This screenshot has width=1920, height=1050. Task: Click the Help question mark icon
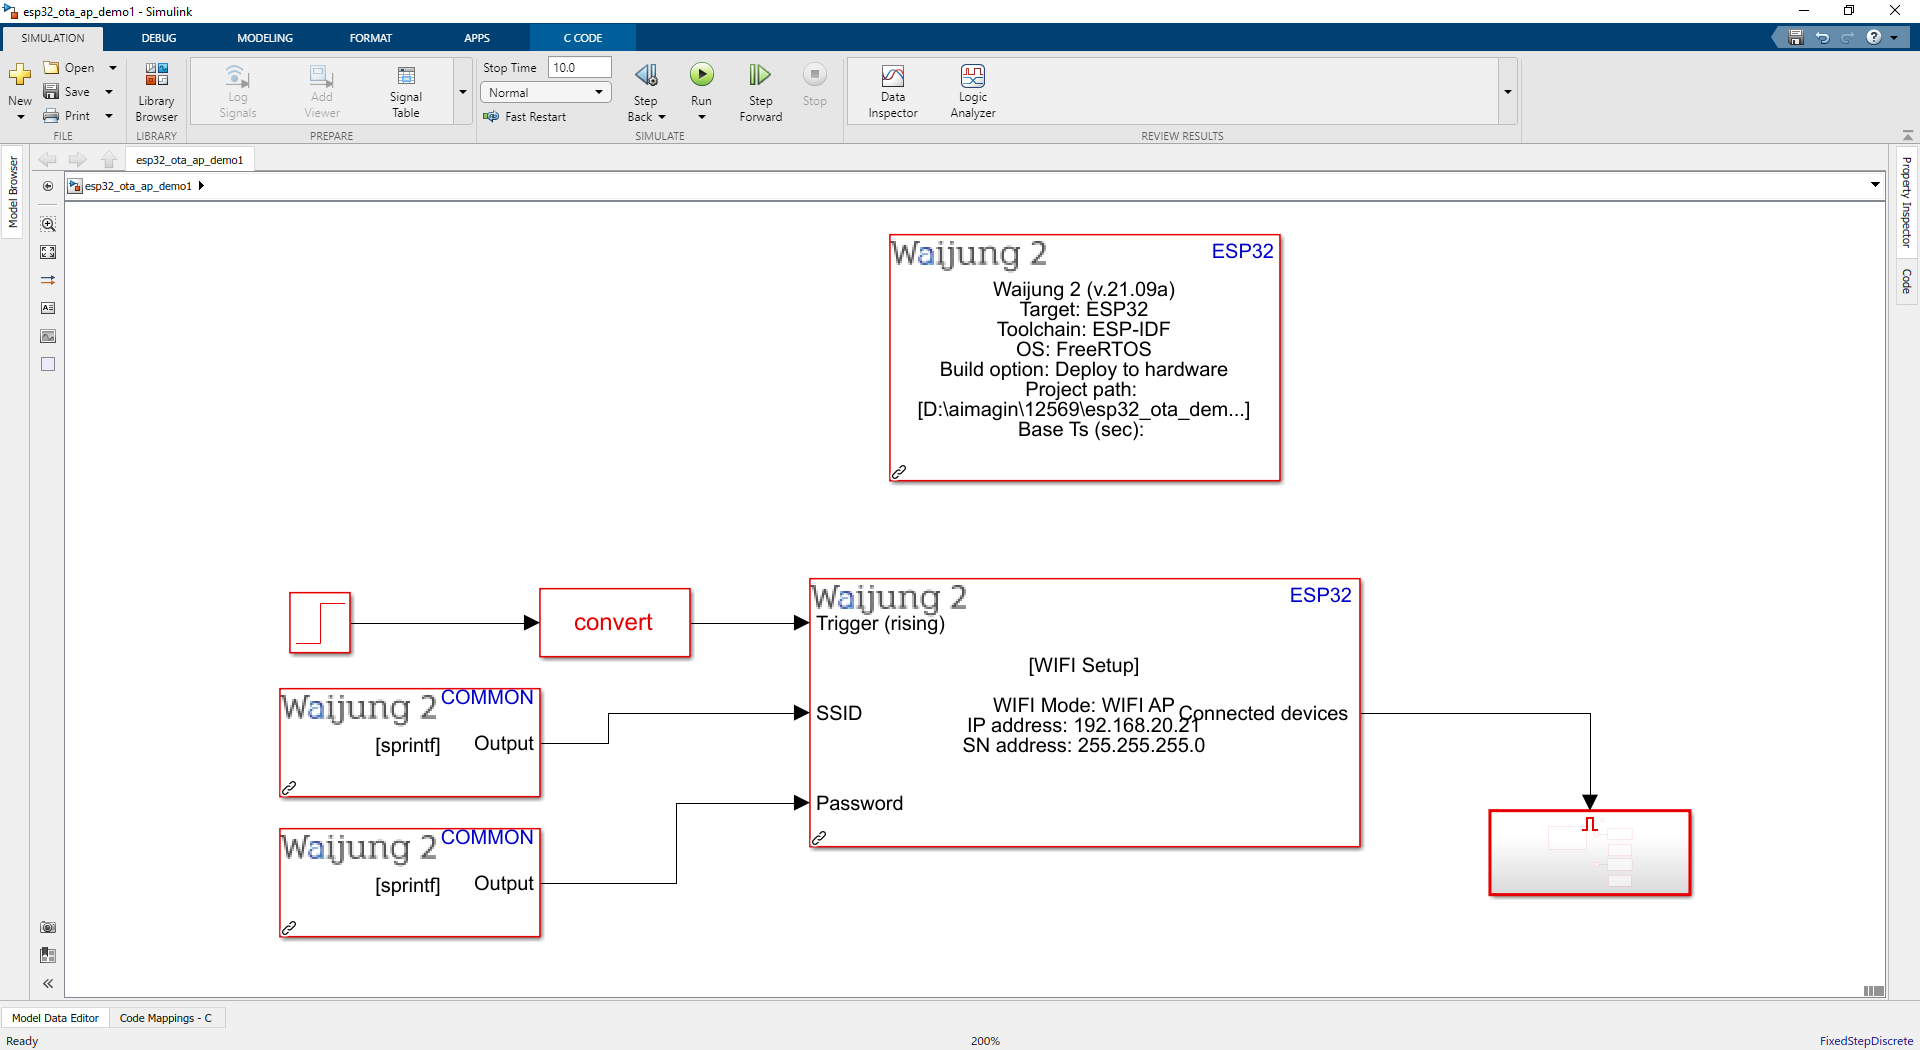coord(1874,37)
